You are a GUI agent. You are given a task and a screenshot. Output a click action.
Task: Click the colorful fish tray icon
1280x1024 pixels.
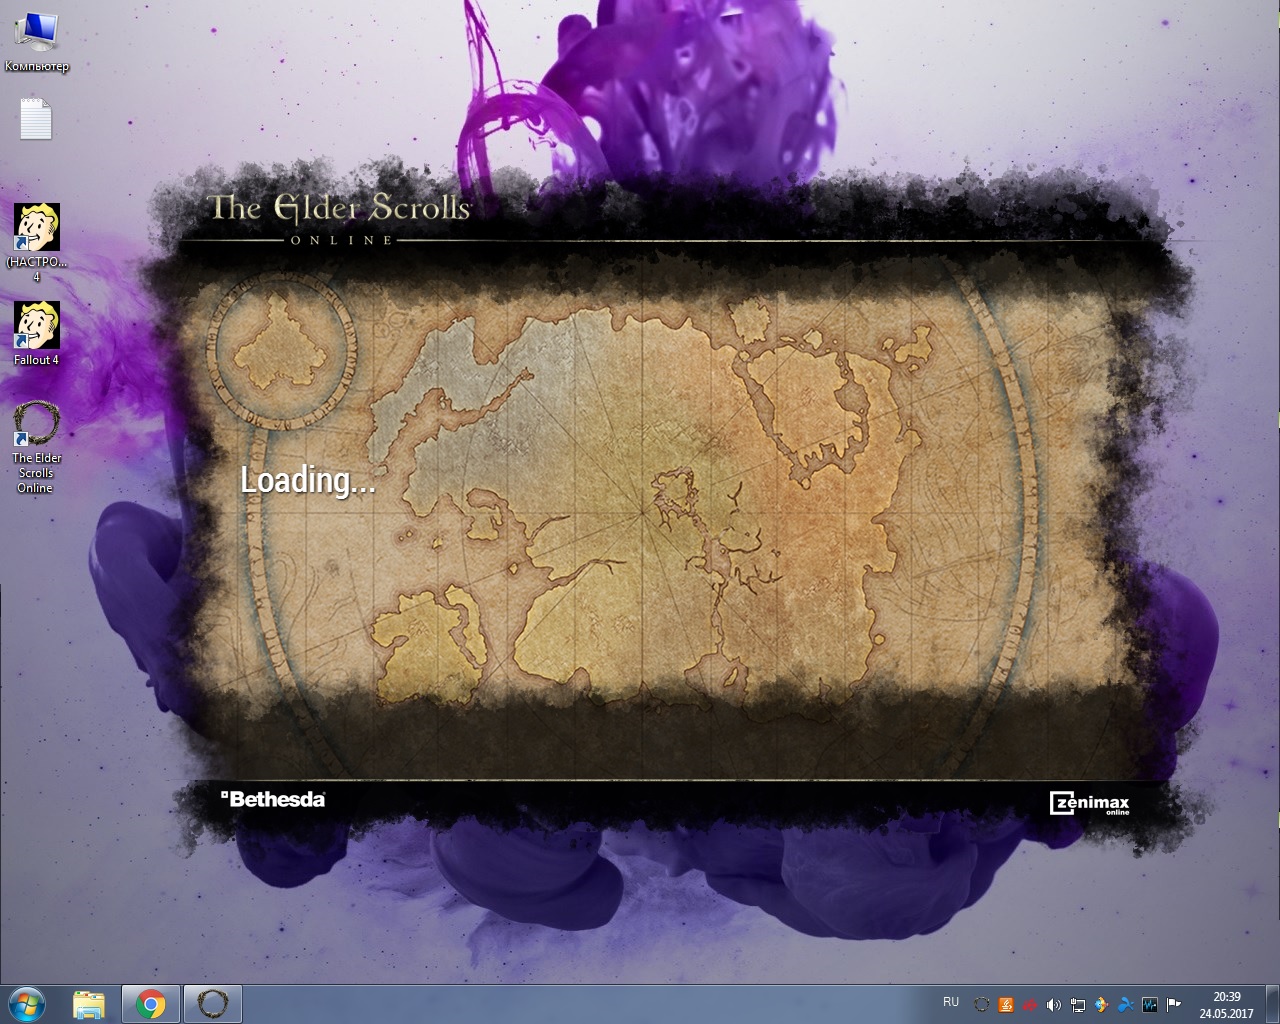pos(1102,1004)
